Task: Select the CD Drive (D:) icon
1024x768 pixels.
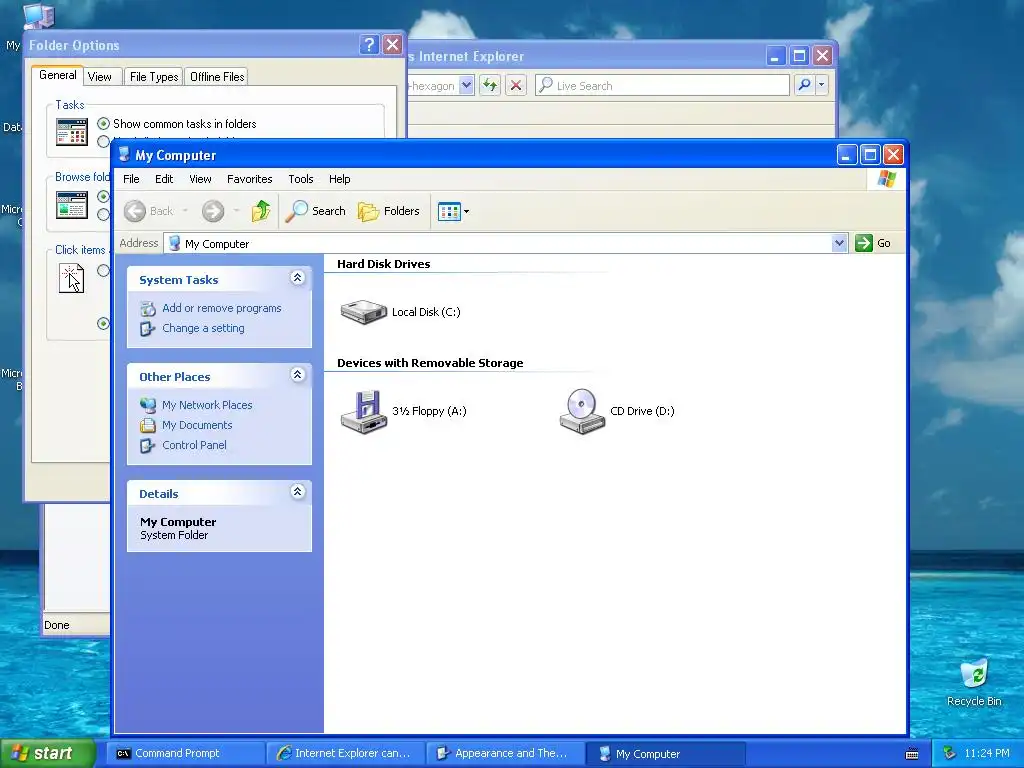Action: click(582, 411)
